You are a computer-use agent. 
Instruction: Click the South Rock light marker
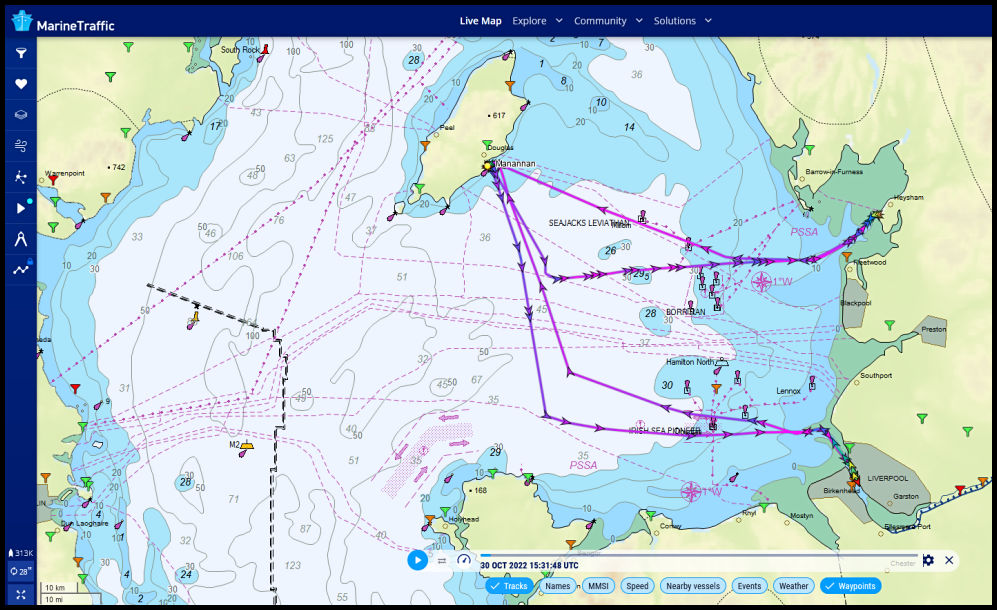tap(266, 49)
